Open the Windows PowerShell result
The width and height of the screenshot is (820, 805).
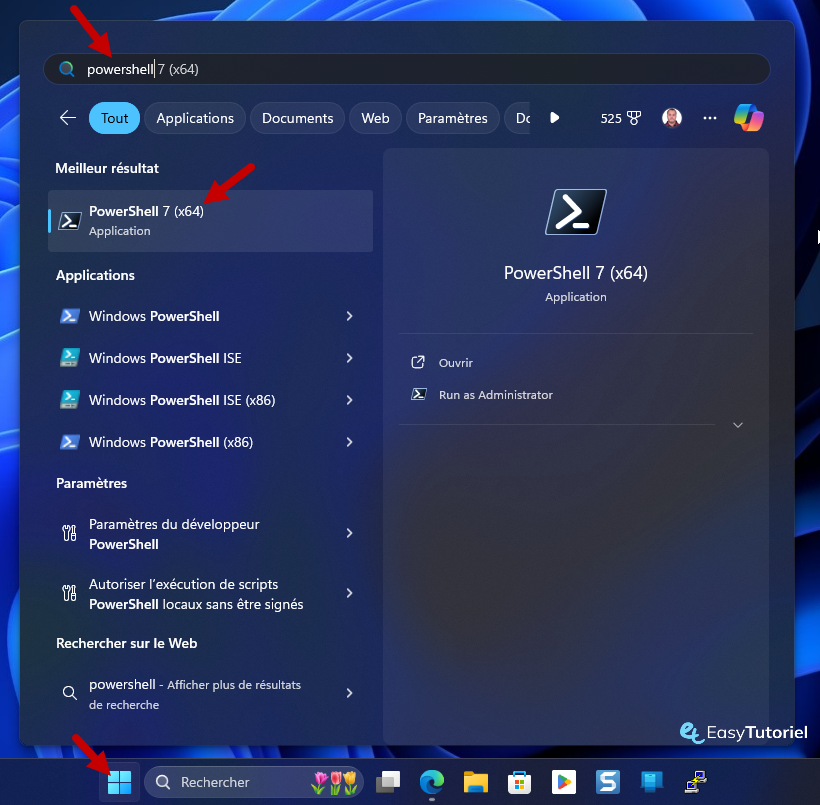[x=210, y=316]
